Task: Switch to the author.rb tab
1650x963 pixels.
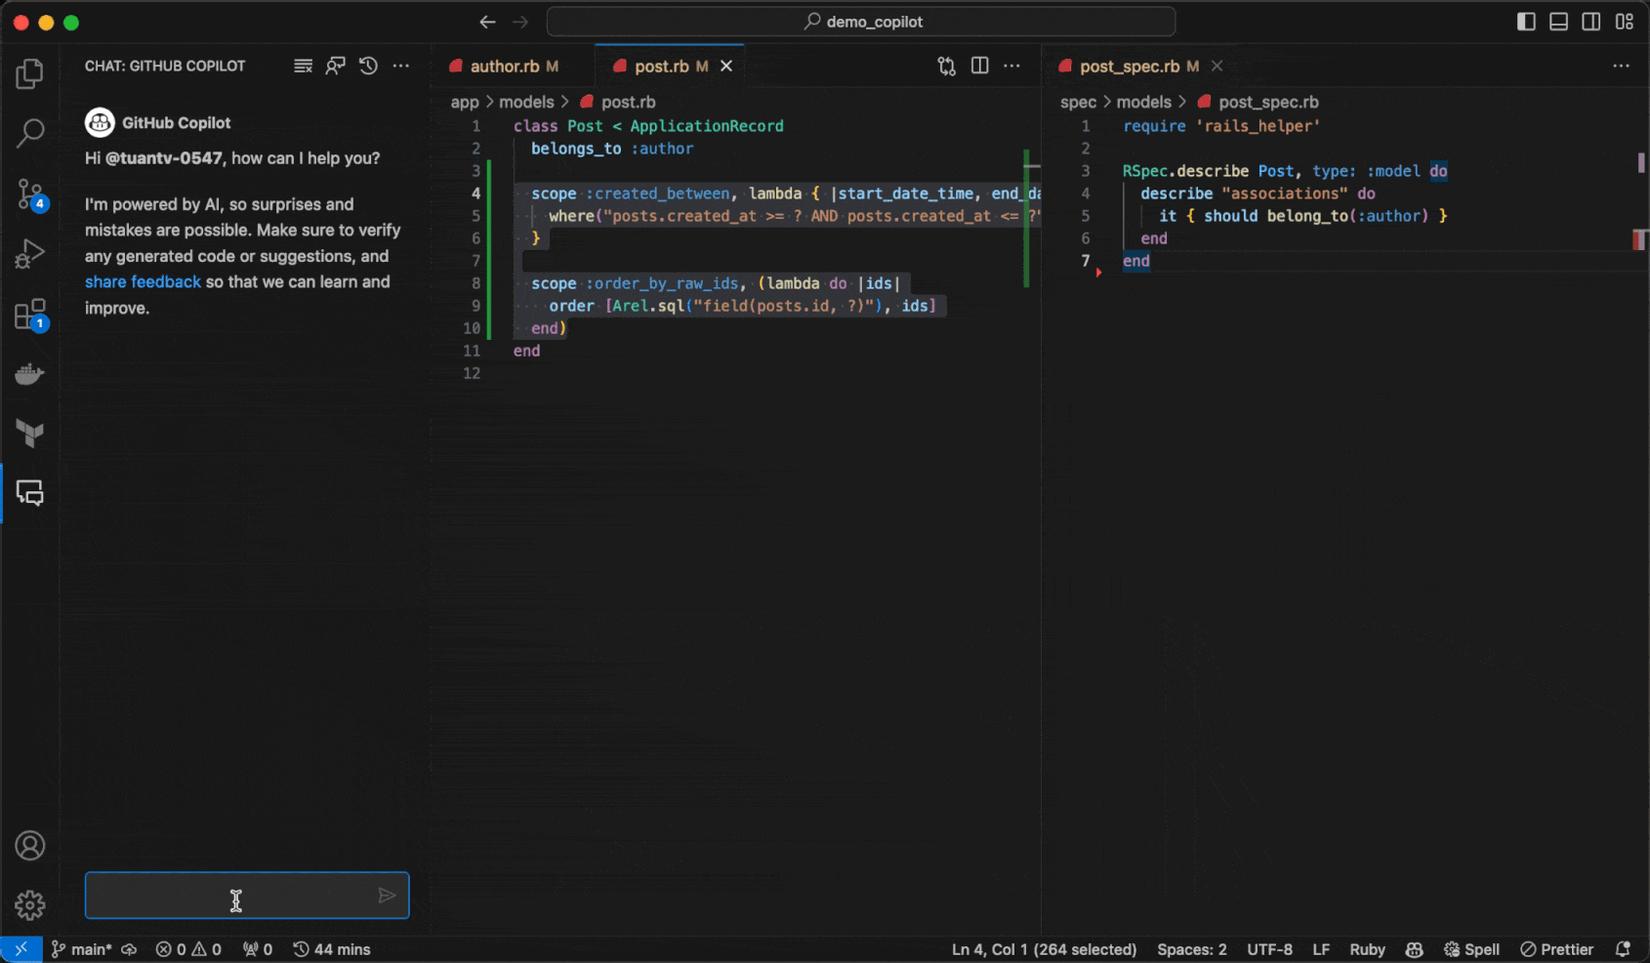Action: pos(505,65)
